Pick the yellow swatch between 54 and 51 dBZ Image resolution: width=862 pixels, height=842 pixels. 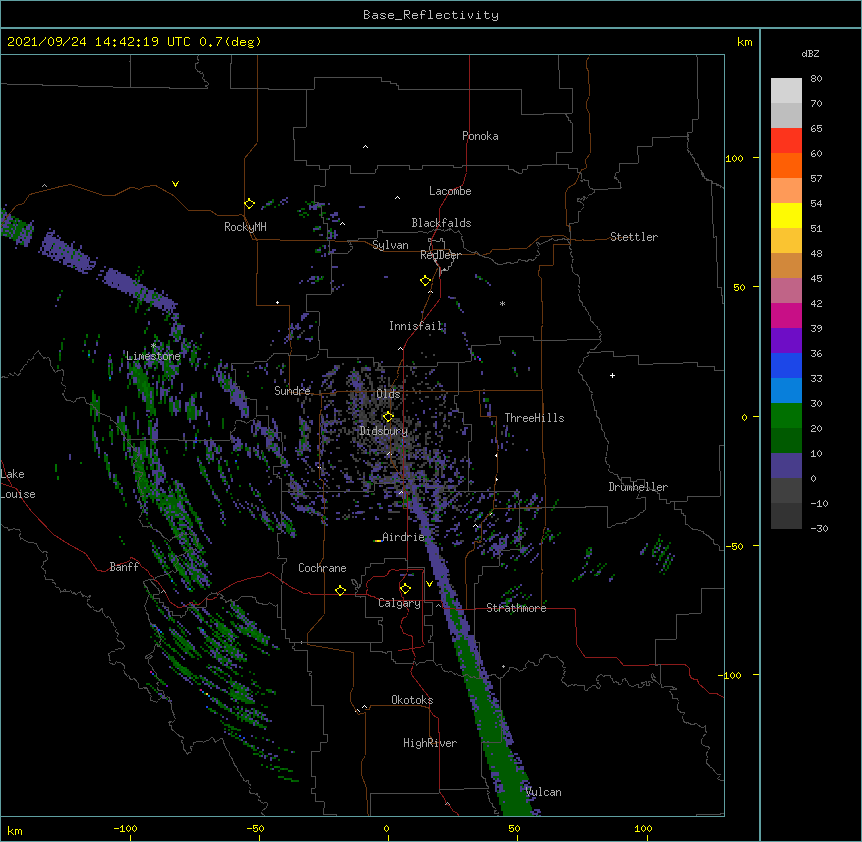(786, 215)
